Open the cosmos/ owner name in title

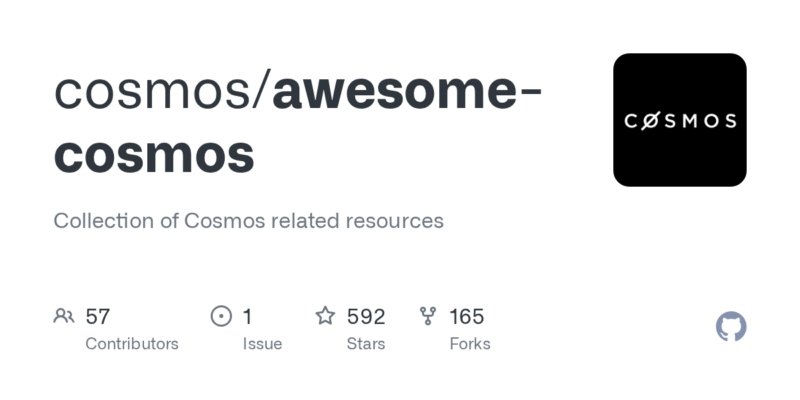[x=163, y=91]
